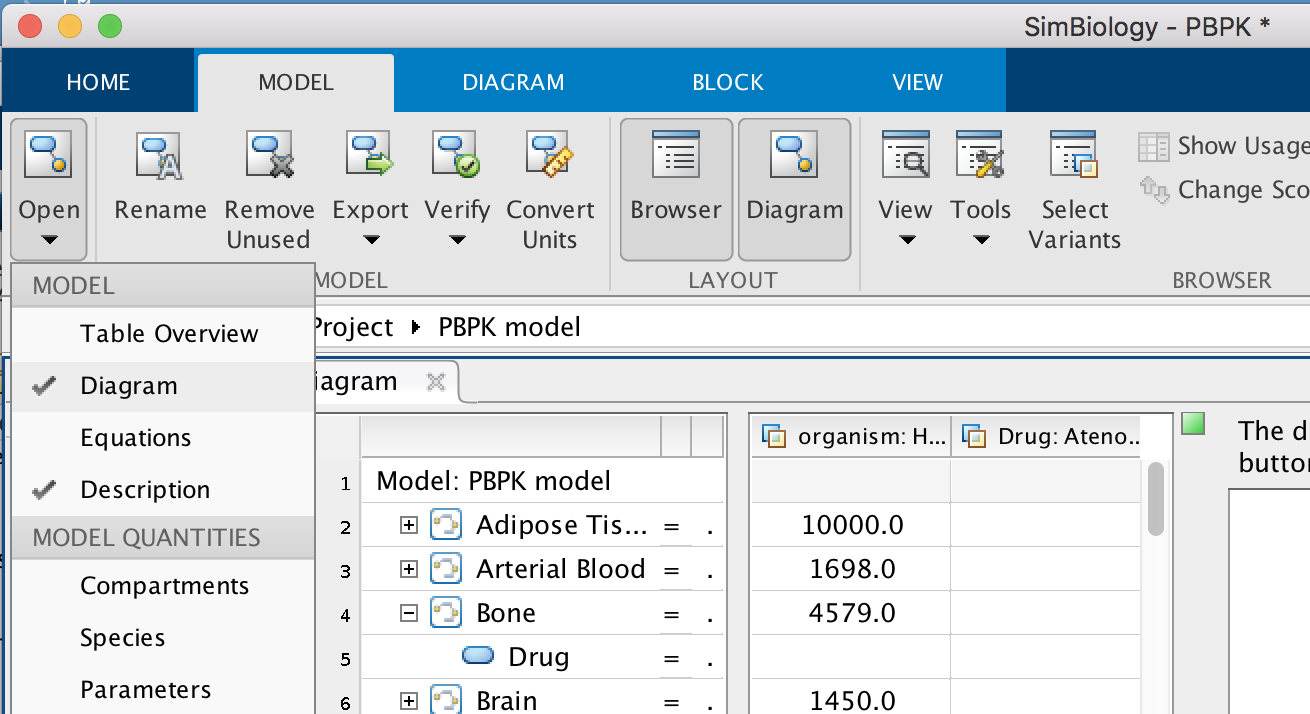The width and height of the screenshot is (1310, 714).
Task: Open the Select Variants tool
Action: point(1074,157)
